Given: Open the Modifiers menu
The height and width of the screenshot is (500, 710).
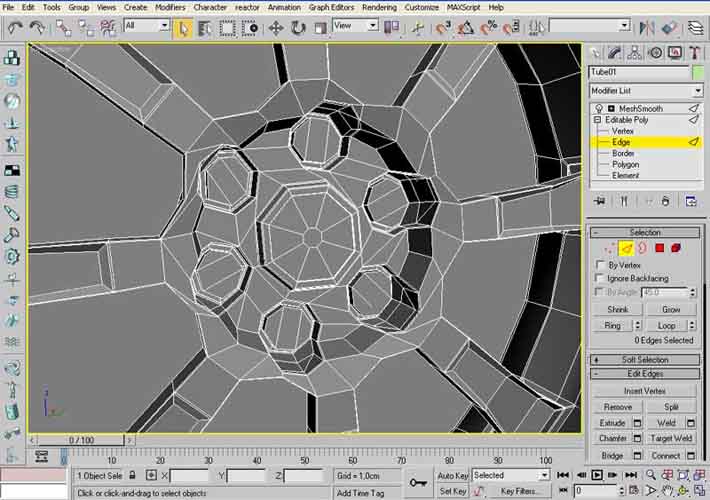Looking at the screenshot, I should 170,7.
